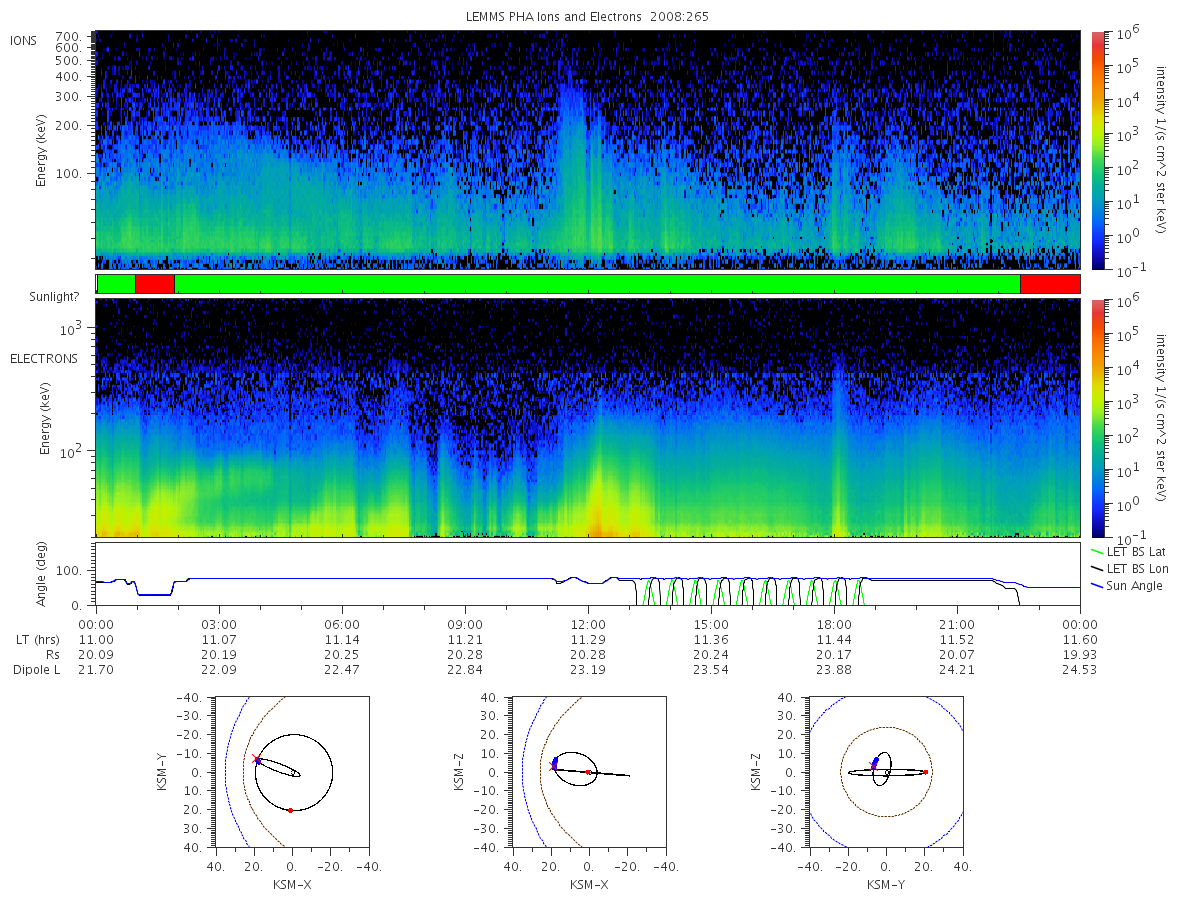Click the red dot at far right of KSM-Y/Z plot
1200x900 pixels.
(926, 772)
